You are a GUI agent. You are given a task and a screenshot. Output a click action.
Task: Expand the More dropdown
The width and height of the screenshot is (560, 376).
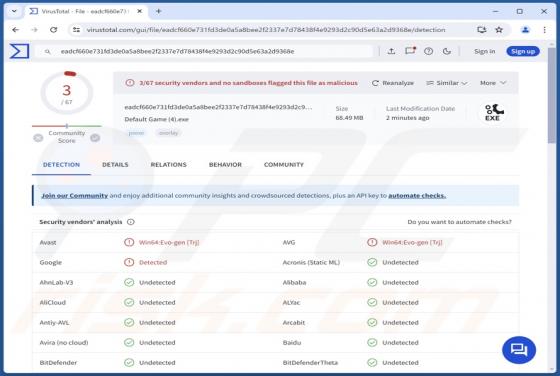click(x=493, y=83)
